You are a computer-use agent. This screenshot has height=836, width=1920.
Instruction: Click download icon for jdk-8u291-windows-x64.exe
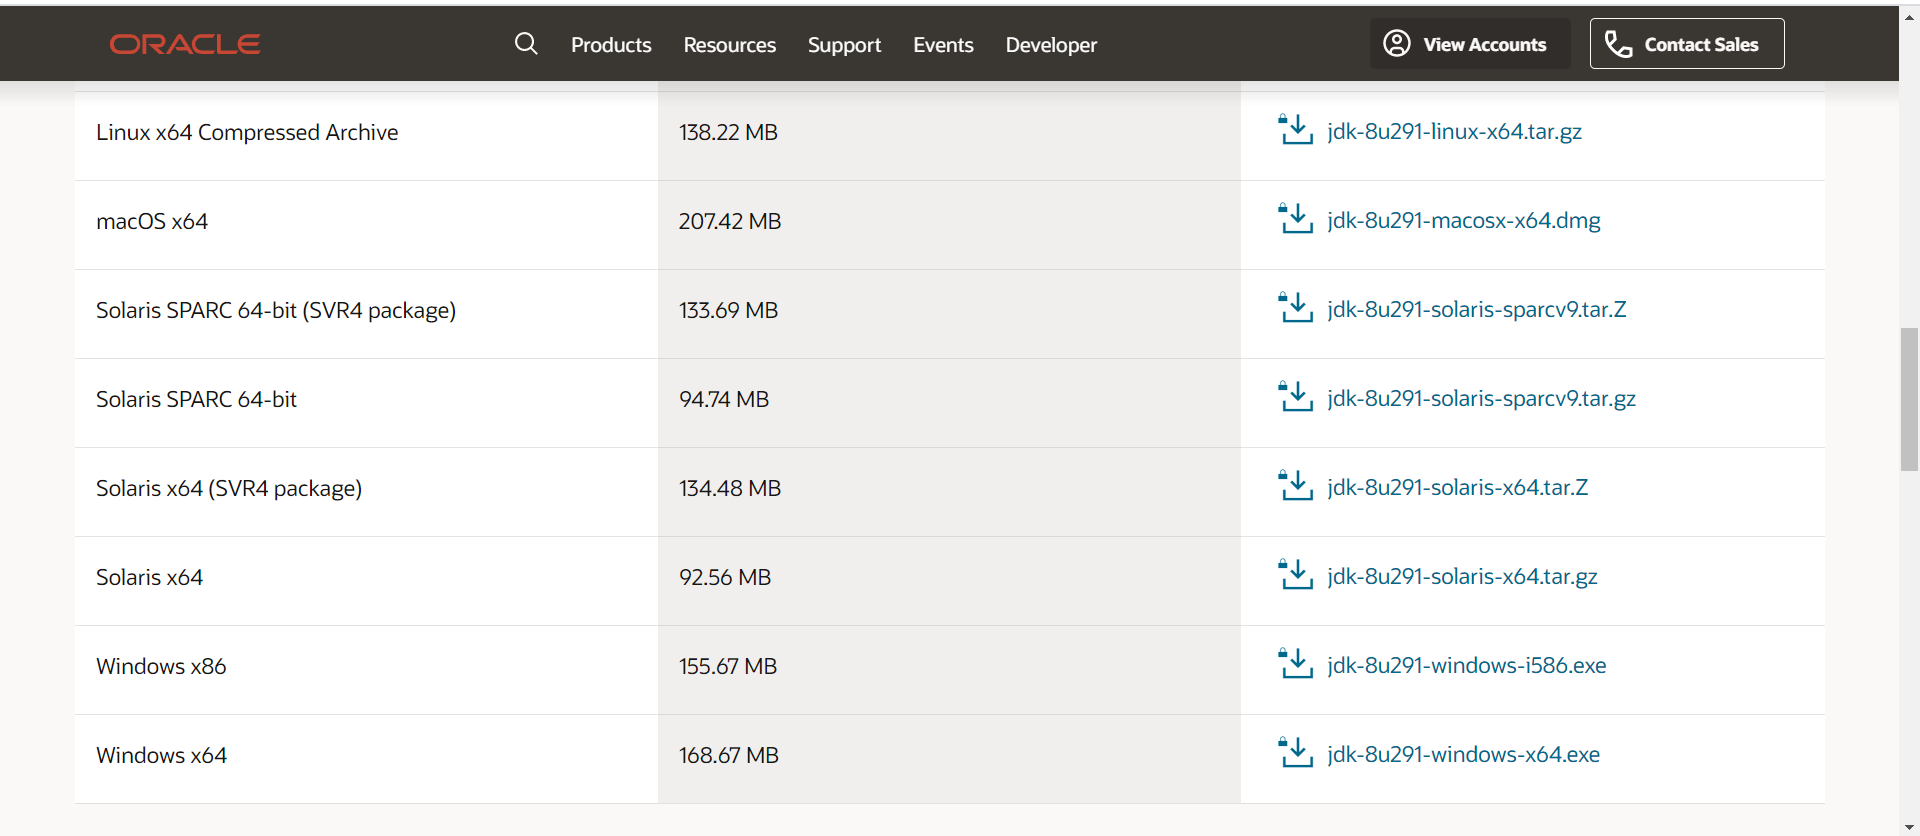pyautogui.click(x=1296, y=753)
